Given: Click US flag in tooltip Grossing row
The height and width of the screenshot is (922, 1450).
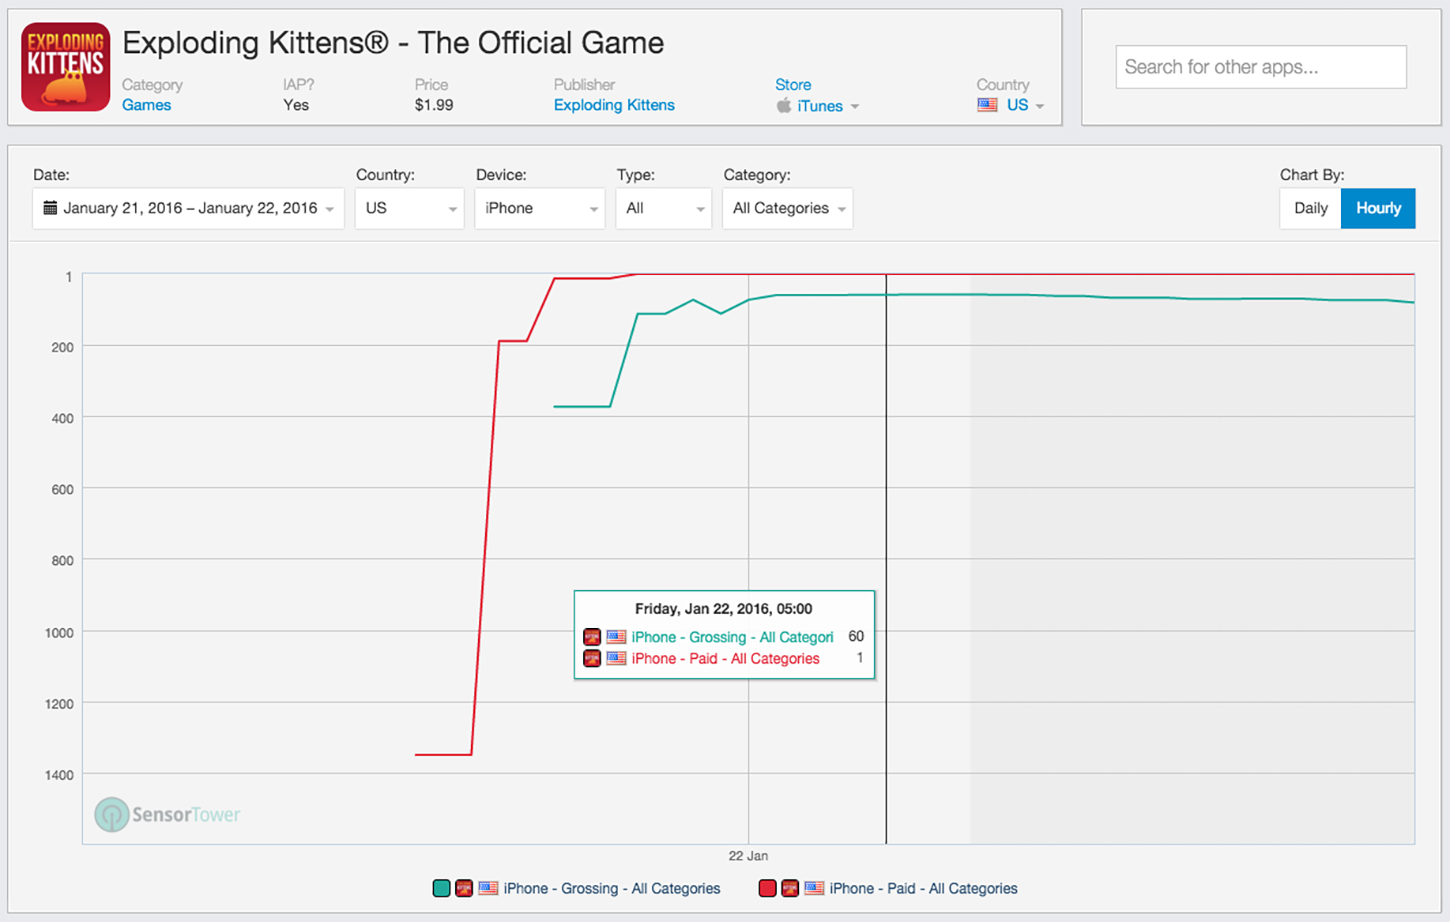Looking at the screenshot, I should click(x=616, y=637).
